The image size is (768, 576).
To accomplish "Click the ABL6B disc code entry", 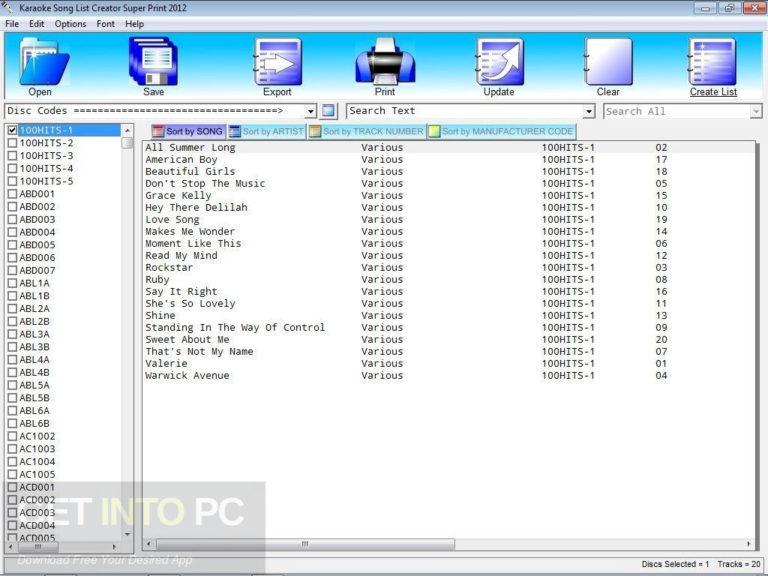I will click(x=34, y=423).
